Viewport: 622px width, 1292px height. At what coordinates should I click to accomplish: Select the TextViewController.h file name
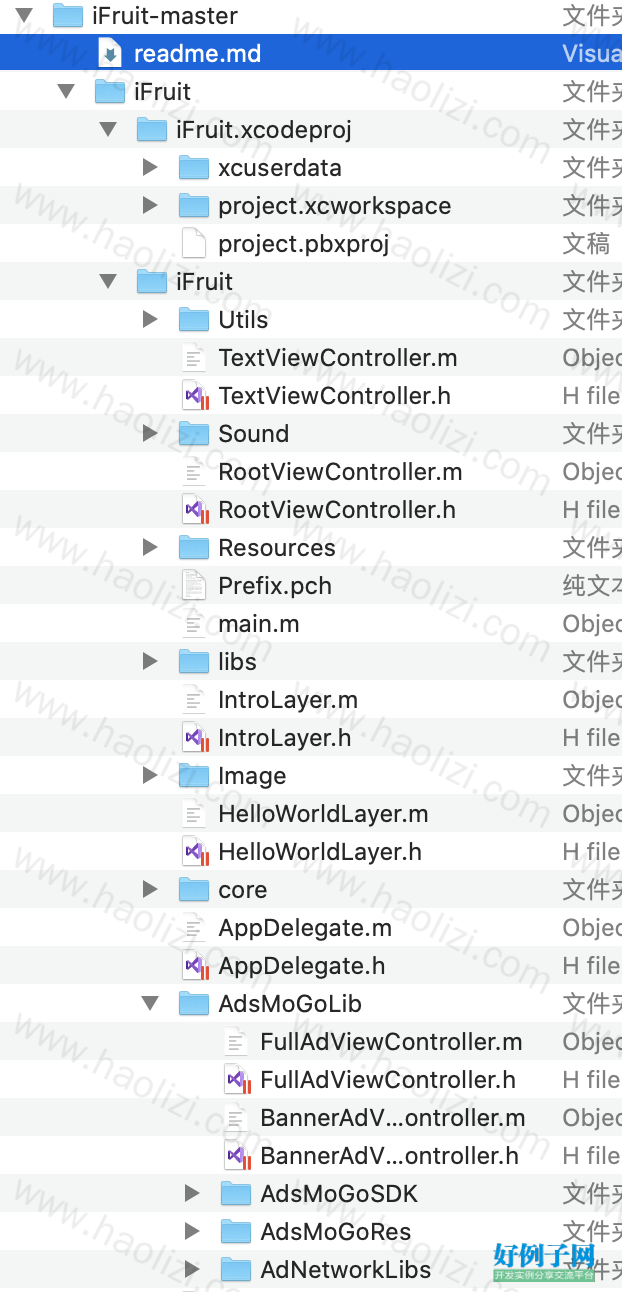point(334,396)
